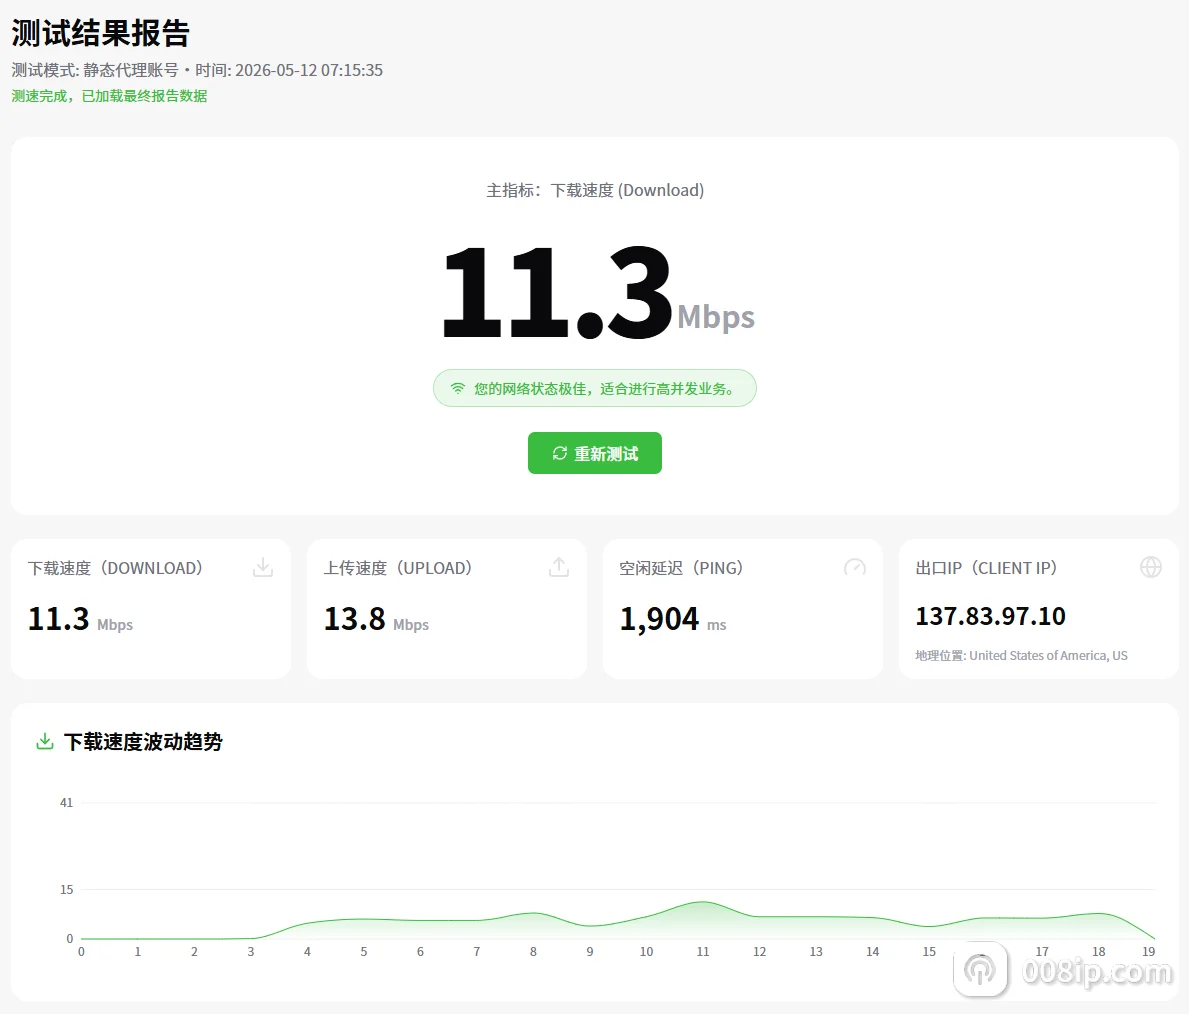Click the upload icon in 上传速度 card
The image size is (1189, 1014).
point(559,567)
